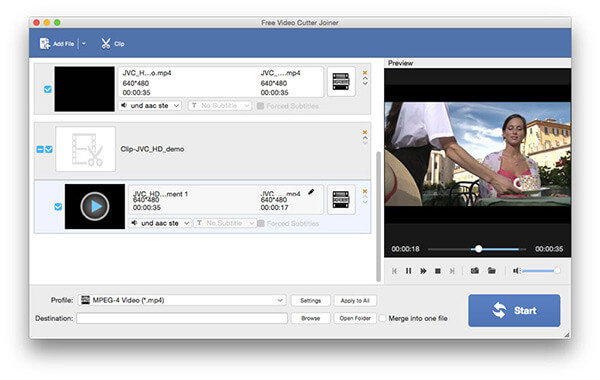Open the audio track dropdown of the segment clip
The image size is (600, 380).
[160, 223]
